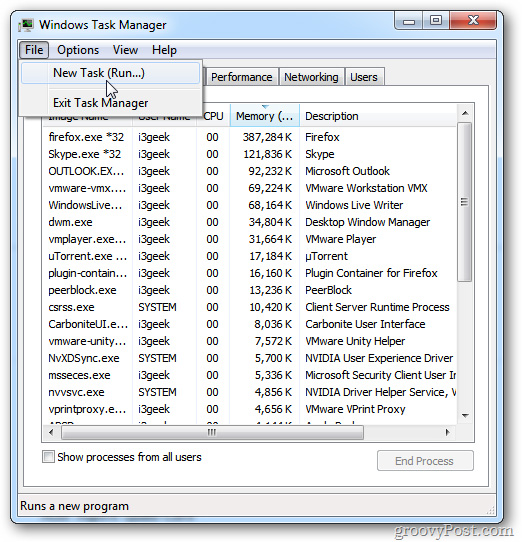Open the File menu

(34, 50)
